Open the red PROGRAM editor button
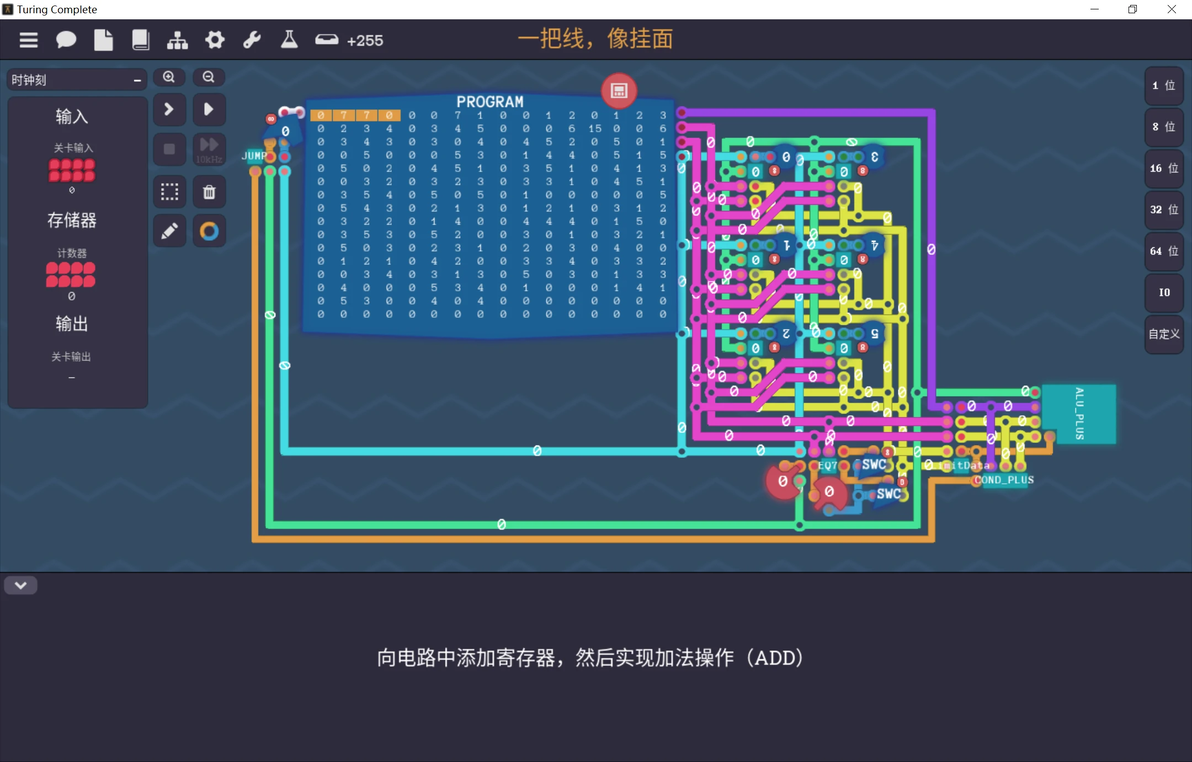This screenshot has height=762, width=1192. [x=619, y=90]
